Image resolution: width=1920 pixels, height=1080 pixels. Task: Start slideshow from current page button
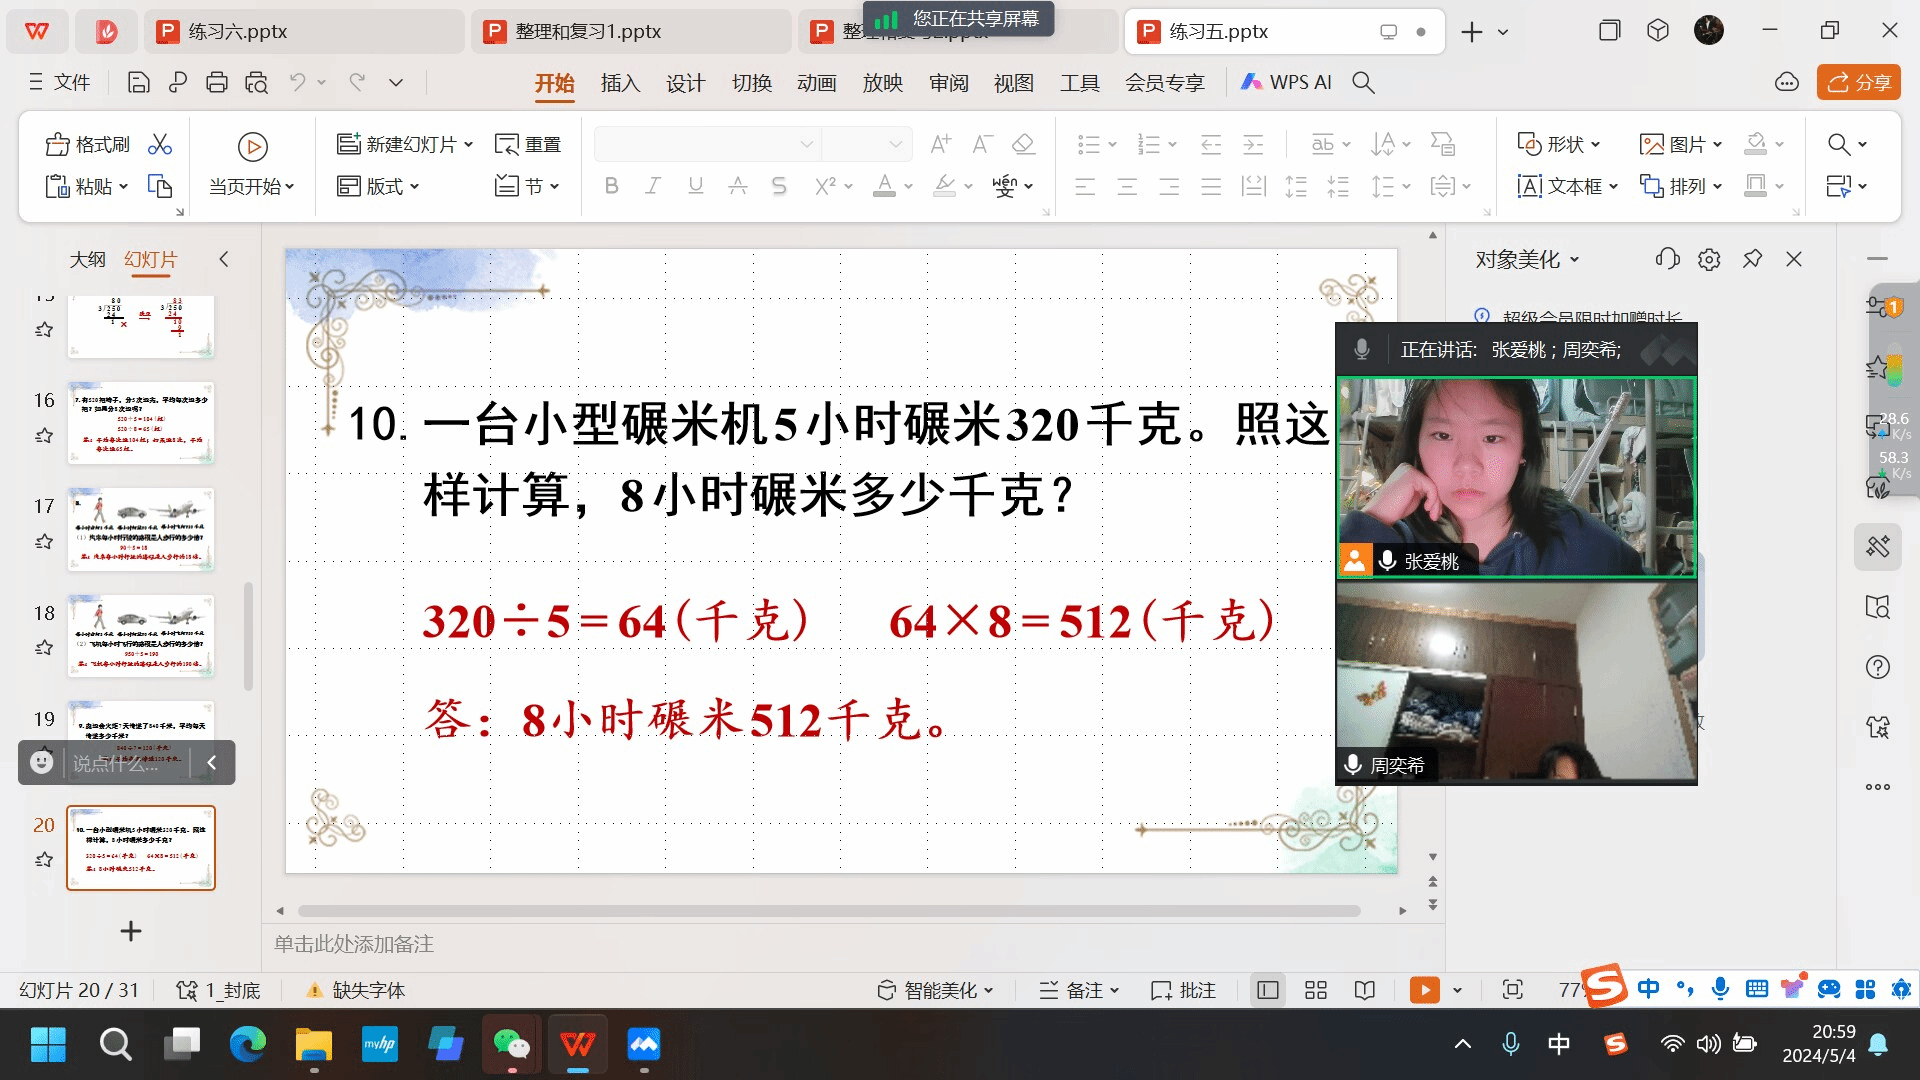[x=252, y=147]
